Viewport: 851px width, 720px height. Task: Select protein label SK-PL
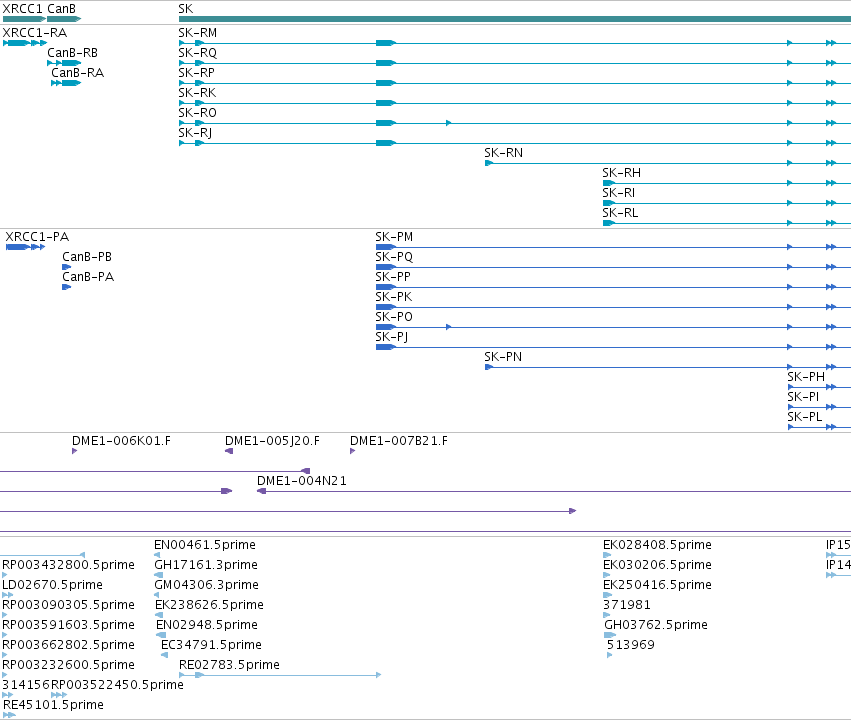pos(804,417)
